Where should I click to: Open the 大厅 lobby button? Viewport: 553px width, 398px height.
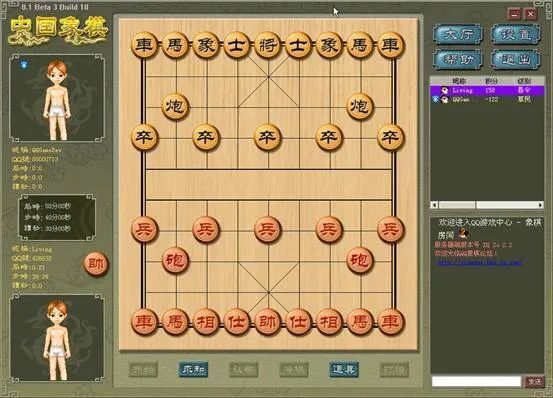(x=458, y=34)
